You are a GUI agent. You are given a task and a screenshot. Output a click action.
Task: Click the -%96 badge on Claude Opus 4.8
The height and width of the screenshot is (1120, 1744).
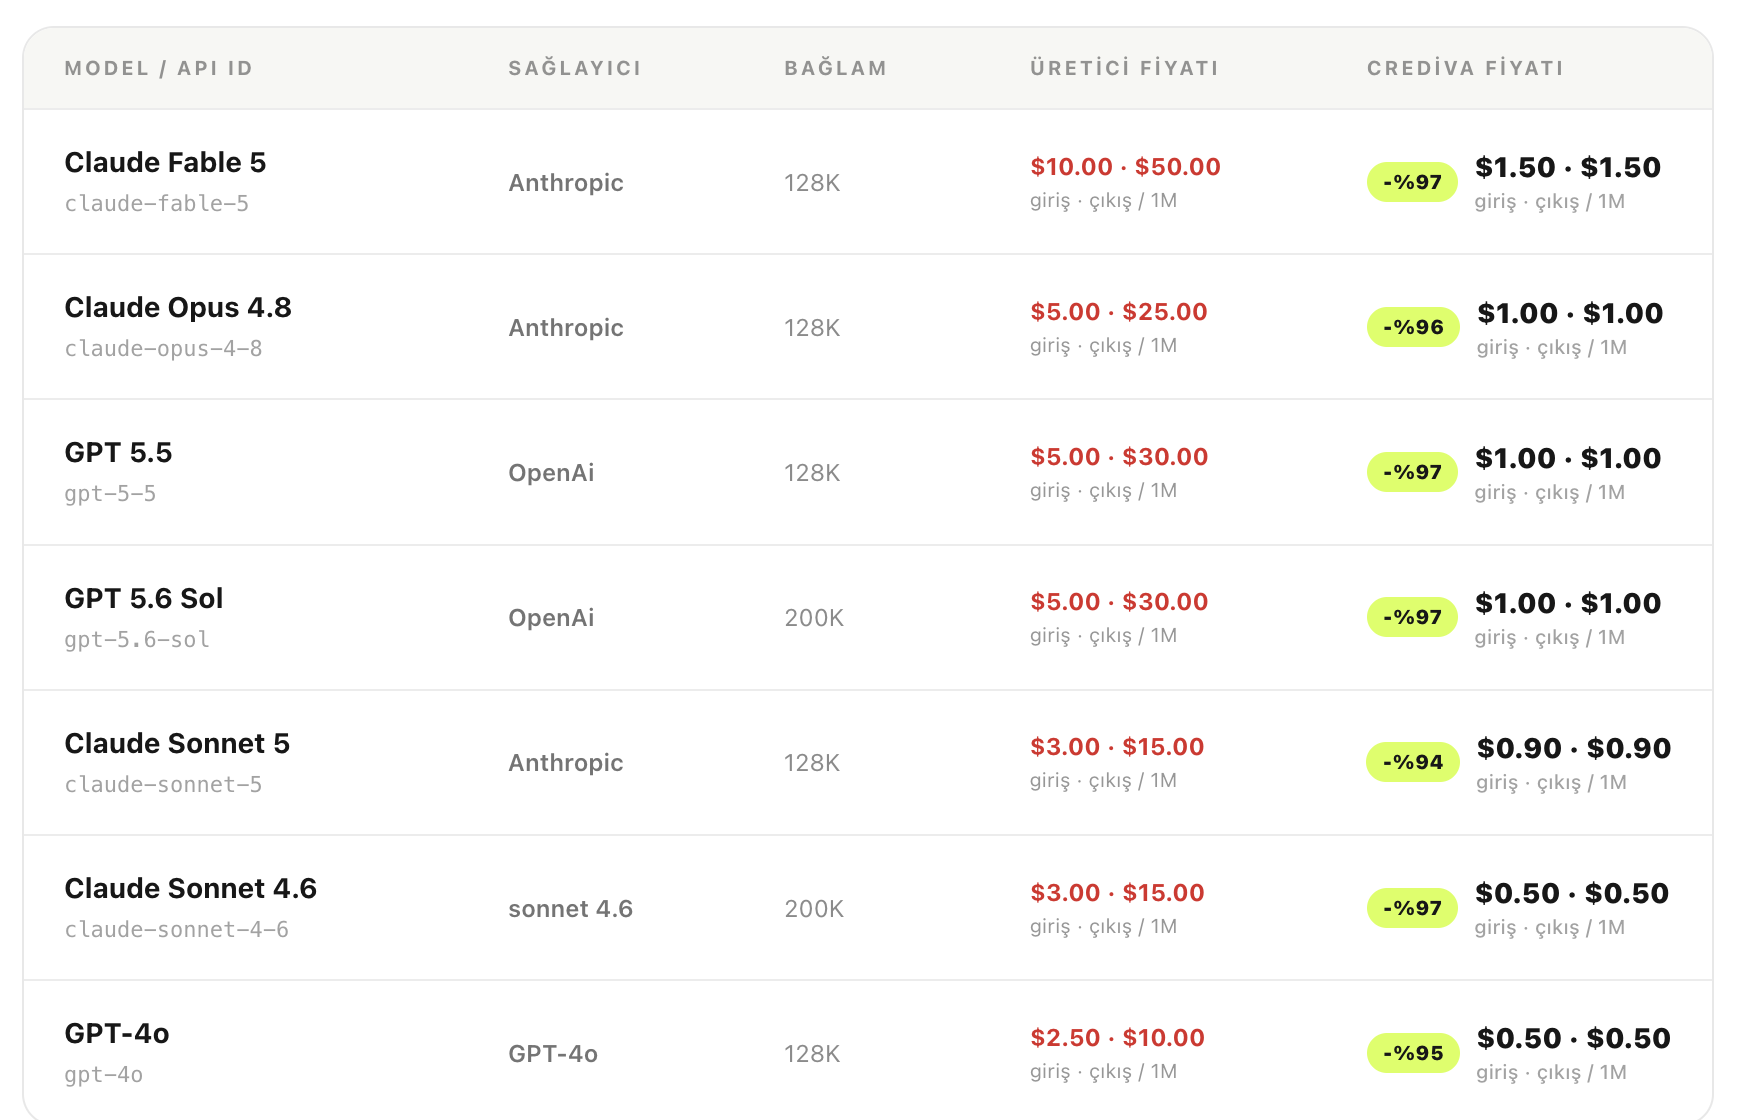pyautogui.click(x=1413, y=327)
